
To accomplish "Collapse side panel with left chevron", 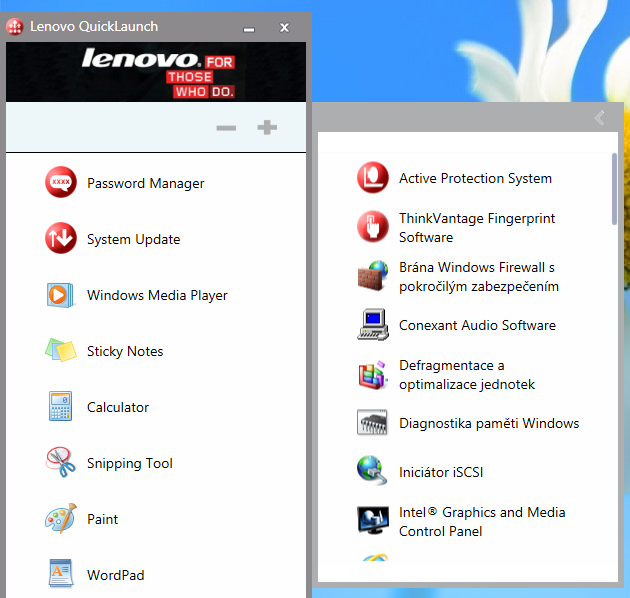I will [x=600, y=118].
